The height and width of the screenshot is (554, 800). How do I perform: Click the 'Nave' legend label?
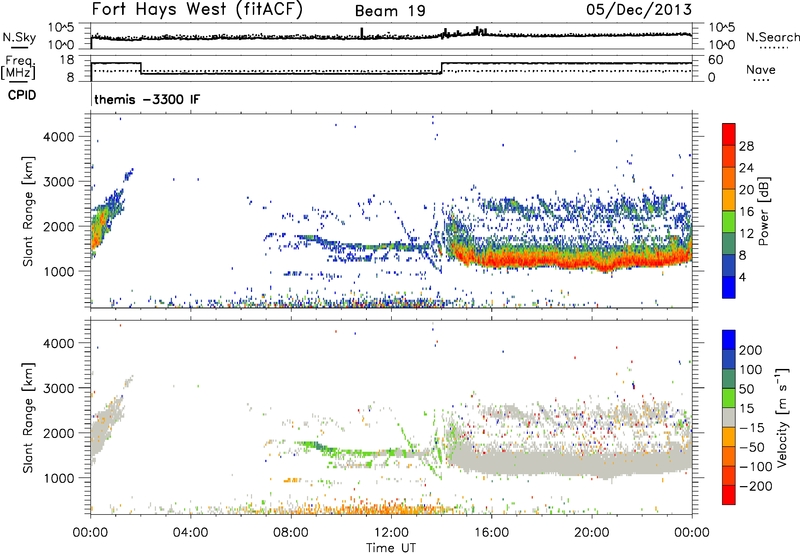(x=761, y=69)
